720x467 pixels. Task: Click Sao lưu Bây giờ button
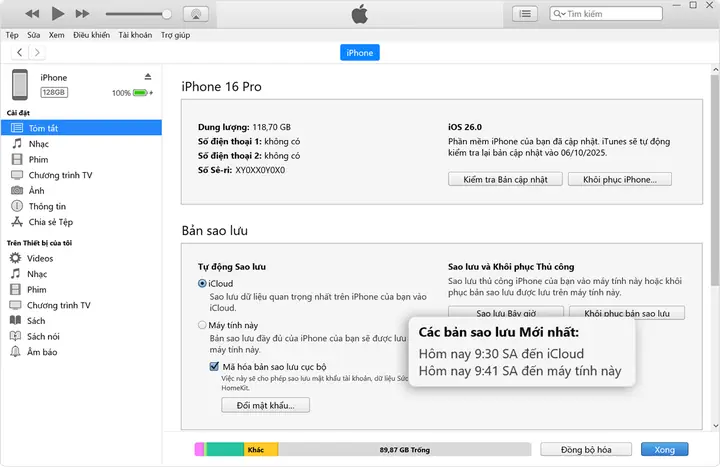pos(506,312)
